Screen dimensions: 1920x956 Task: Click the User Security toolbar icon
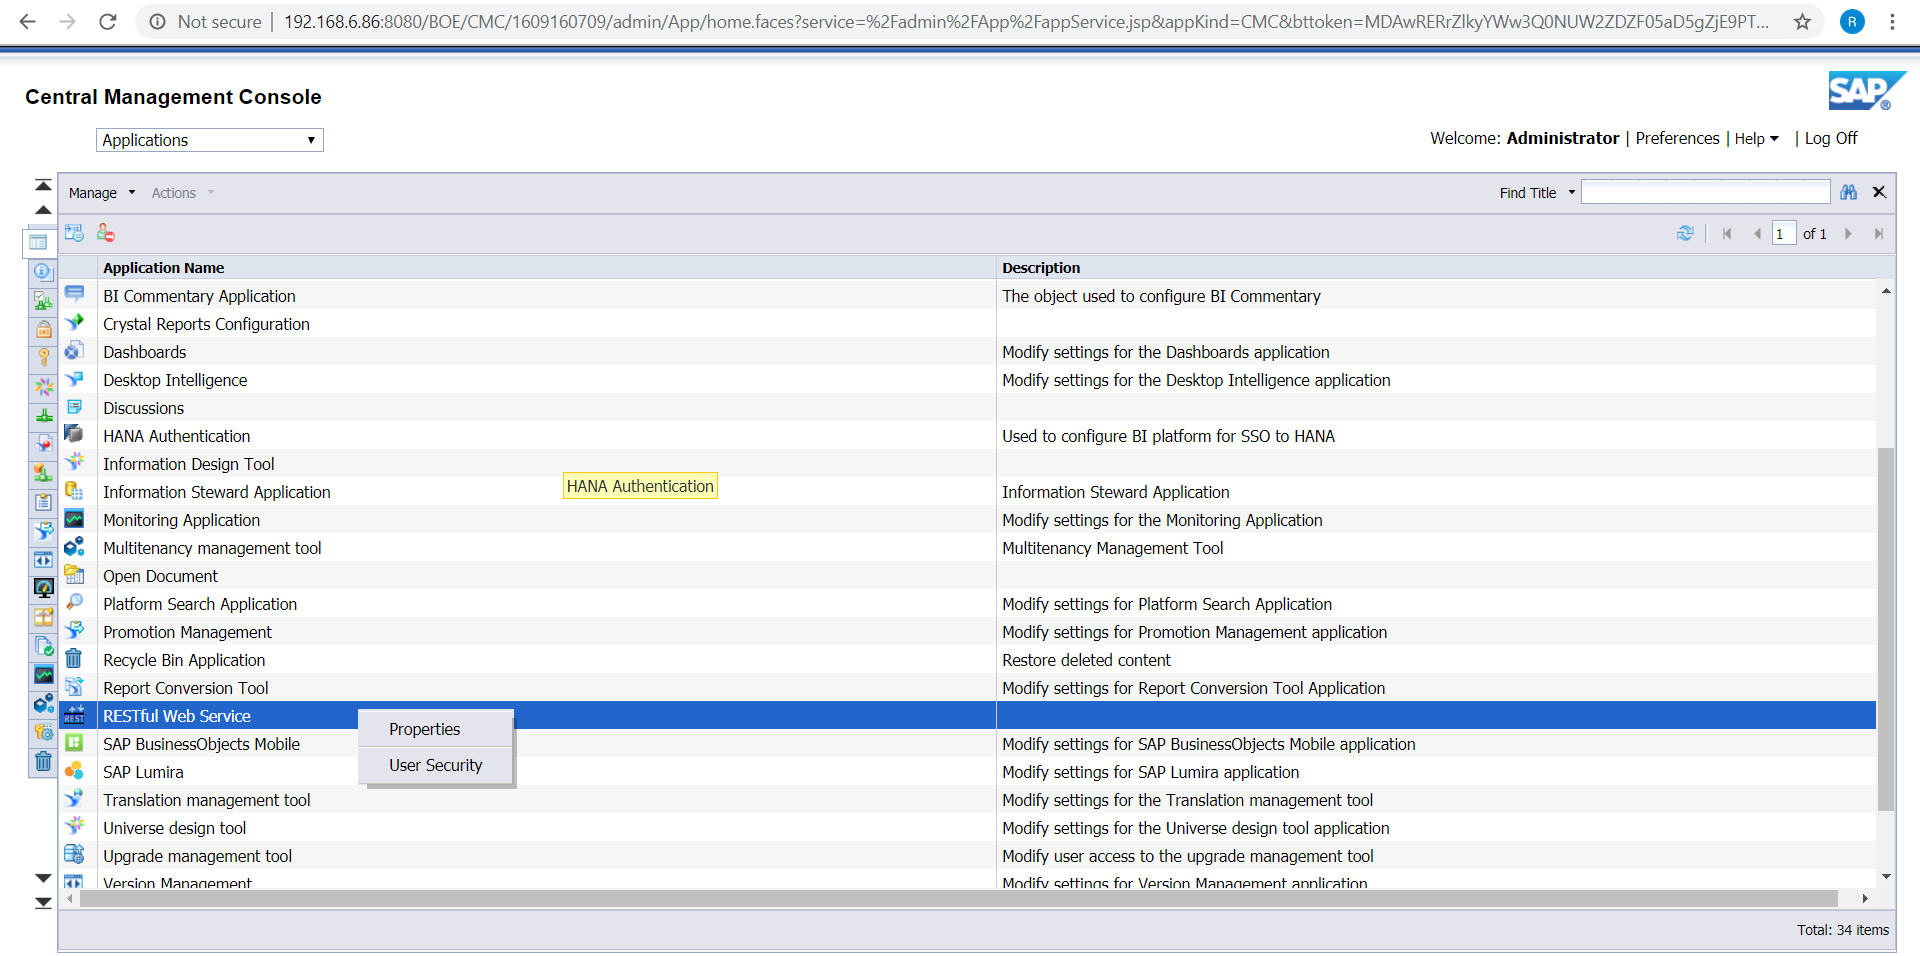(x=106, y=233)
